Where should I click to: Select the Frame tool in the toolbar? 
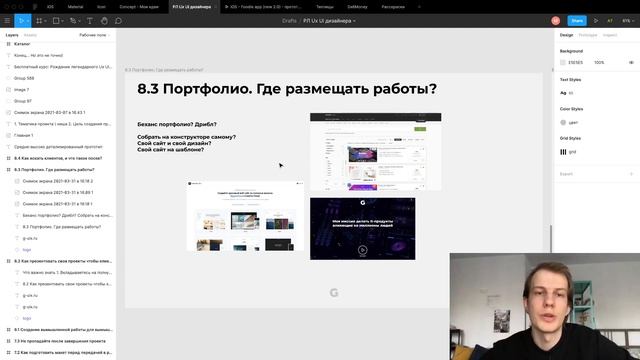[39, 21]
